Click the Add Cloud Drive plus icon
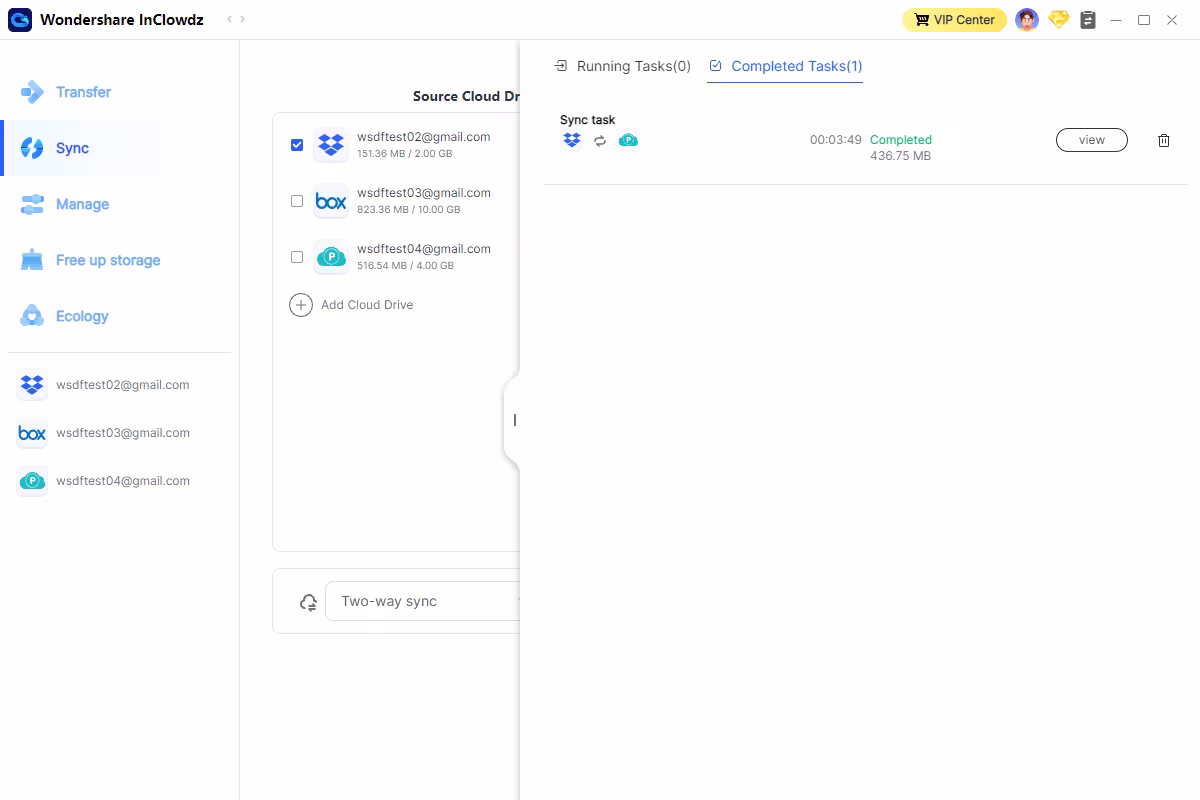The image size is (1200, 800). tap(301, 305)
